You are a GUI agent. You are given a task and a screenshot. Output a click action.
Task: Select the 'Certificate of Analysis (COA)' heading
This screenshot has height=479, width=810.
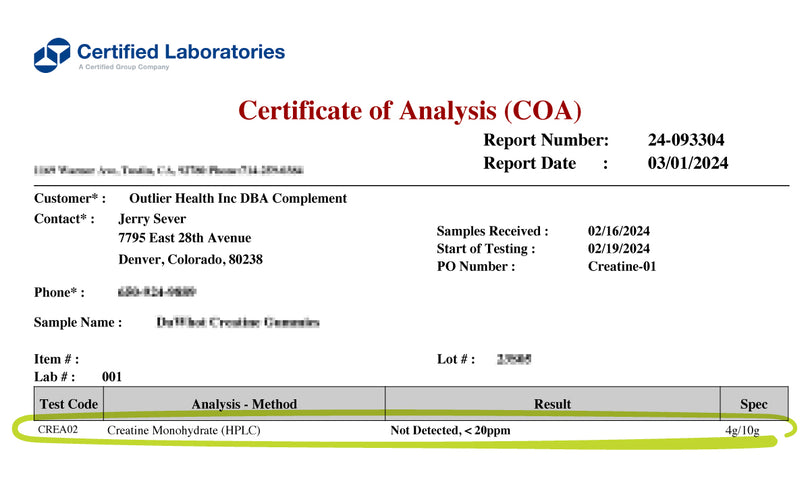coord(410,111)
